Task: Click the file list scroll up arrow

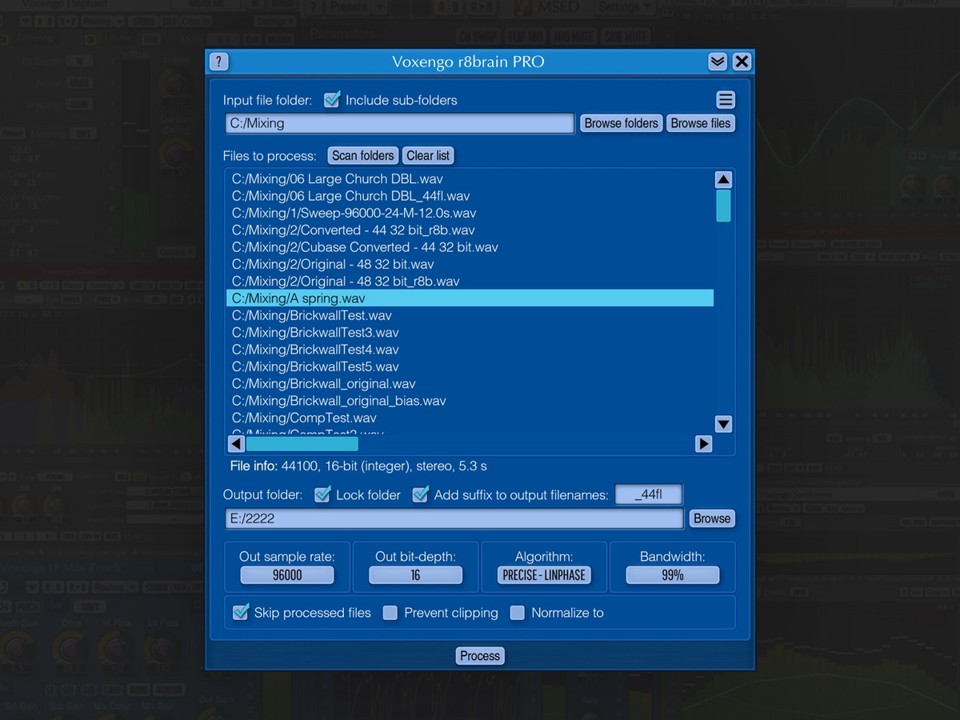Action: click(x=723, y=179)
